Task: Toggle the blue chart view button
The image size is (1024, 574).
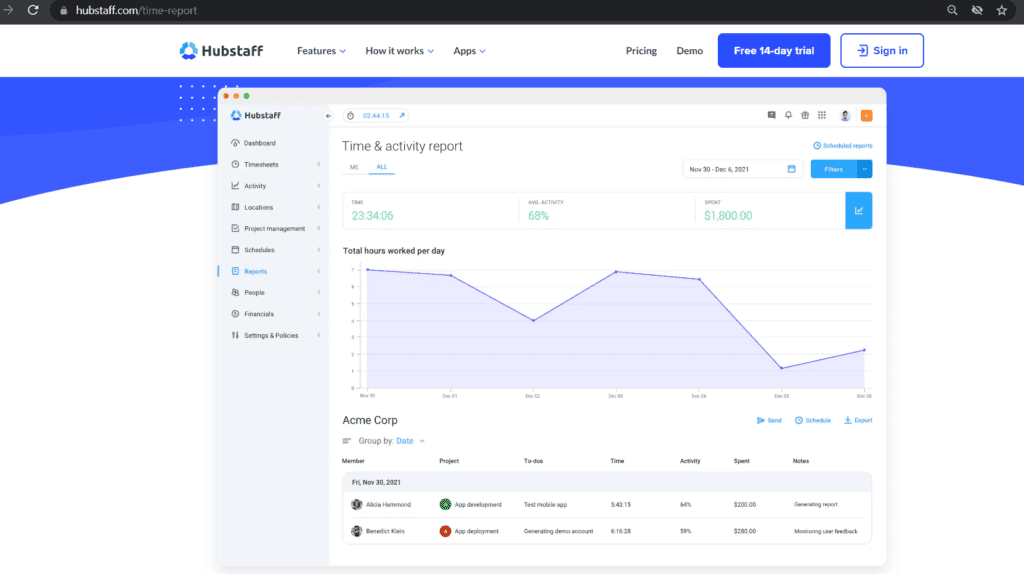Action: [859, 210]
